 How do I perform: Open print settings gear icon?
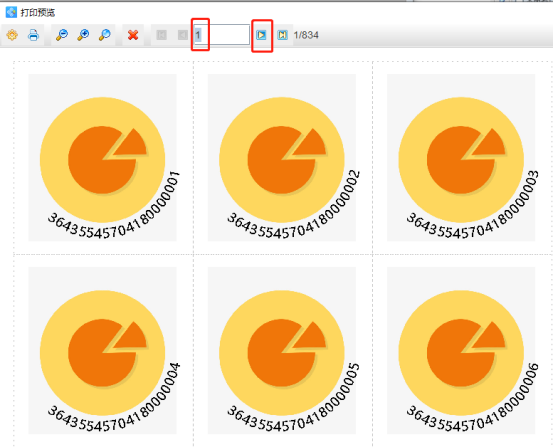click(x=12, y=35)
